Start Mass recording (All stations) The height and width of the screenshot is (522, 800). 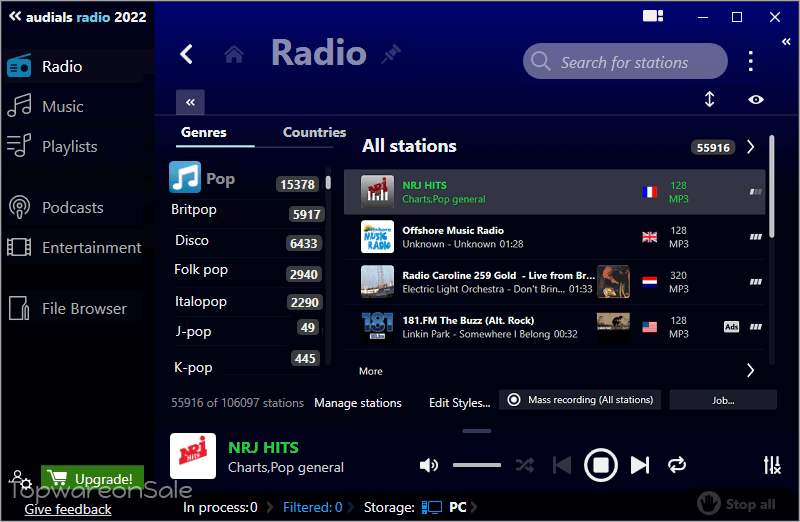tap(580, 400)
